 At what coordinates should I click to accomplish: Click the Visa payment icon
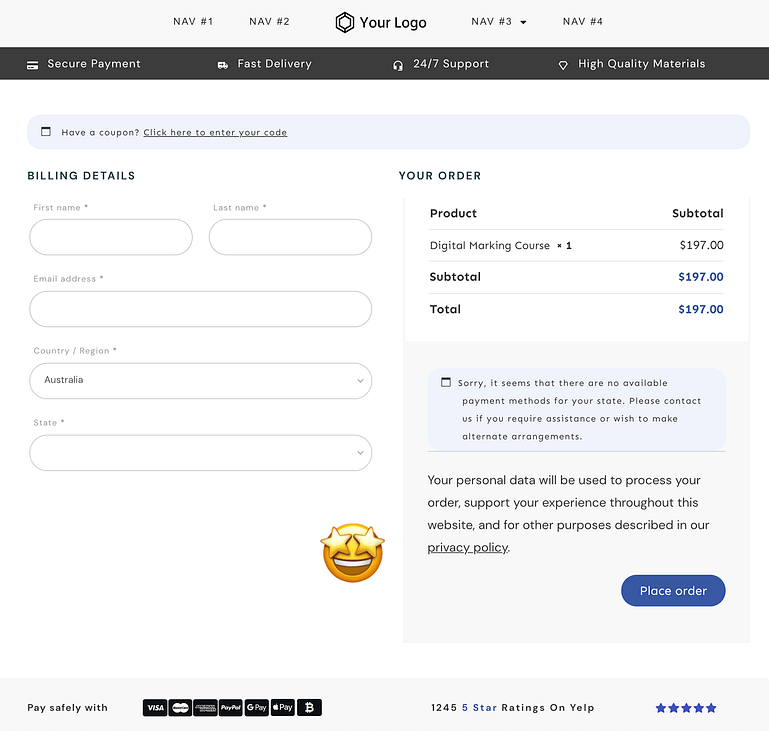pyautogui.click(x=155, y=708)
